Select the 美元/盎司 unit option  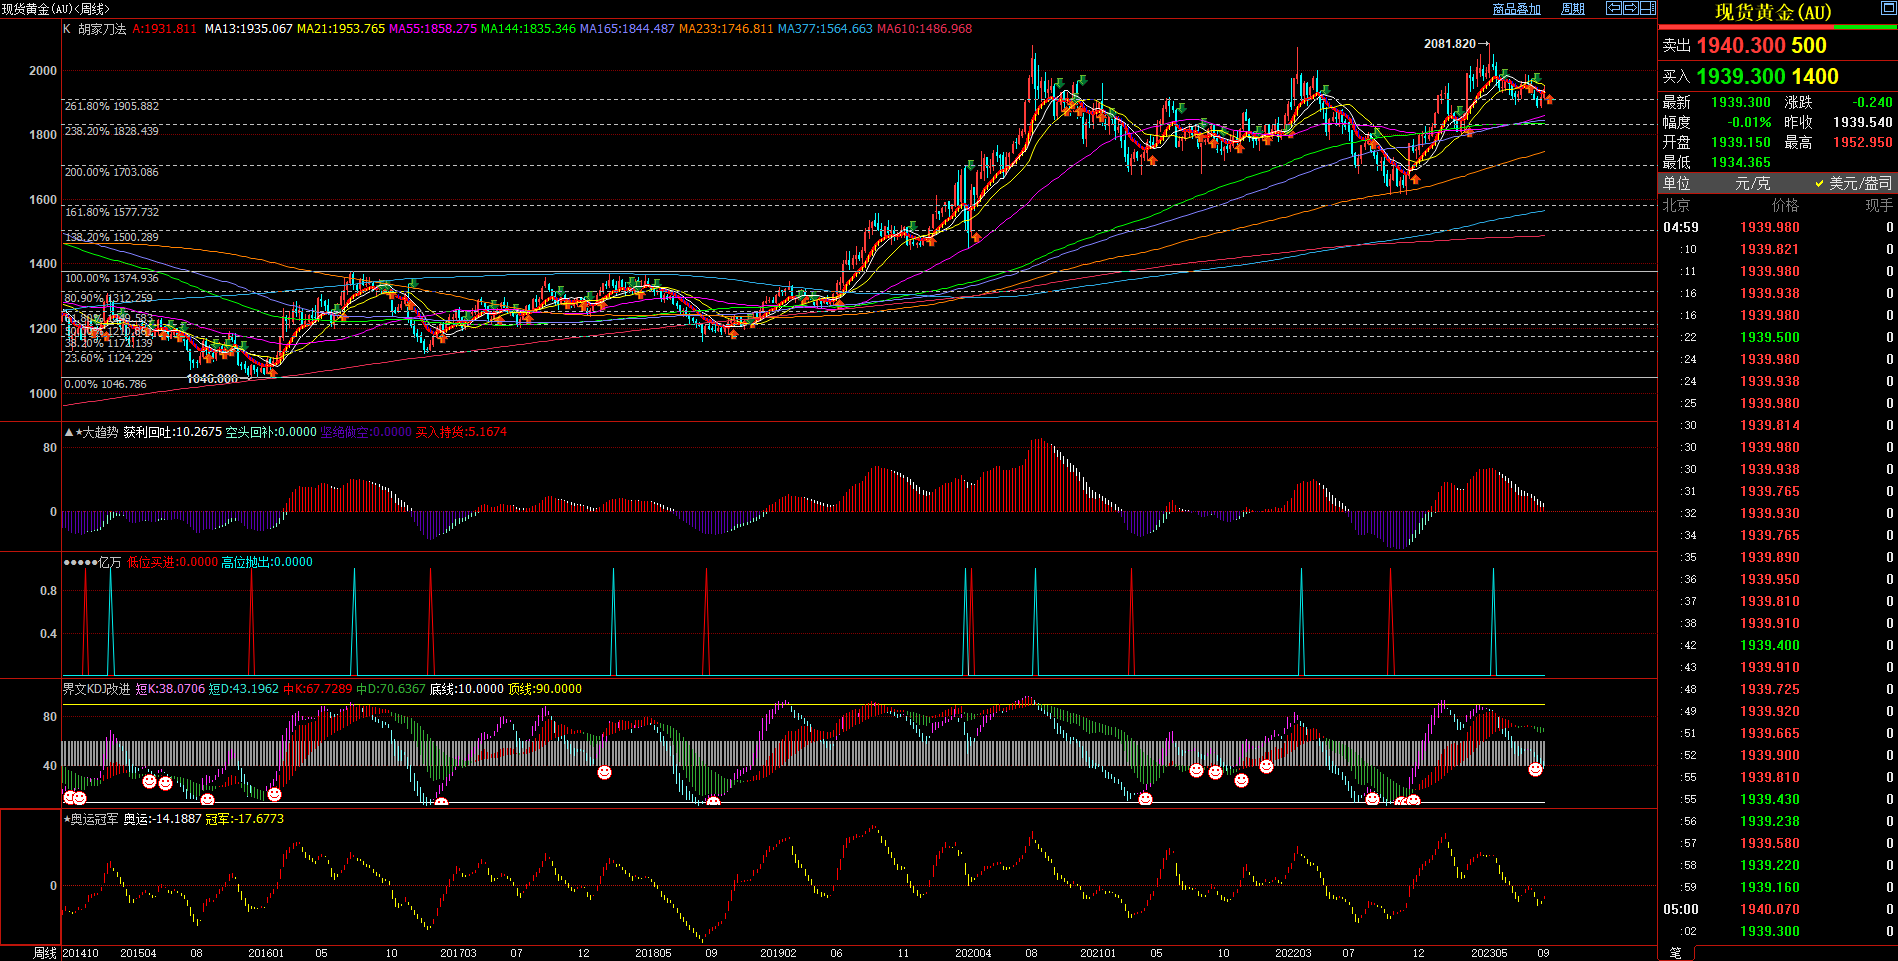(x=1853, y=183)
